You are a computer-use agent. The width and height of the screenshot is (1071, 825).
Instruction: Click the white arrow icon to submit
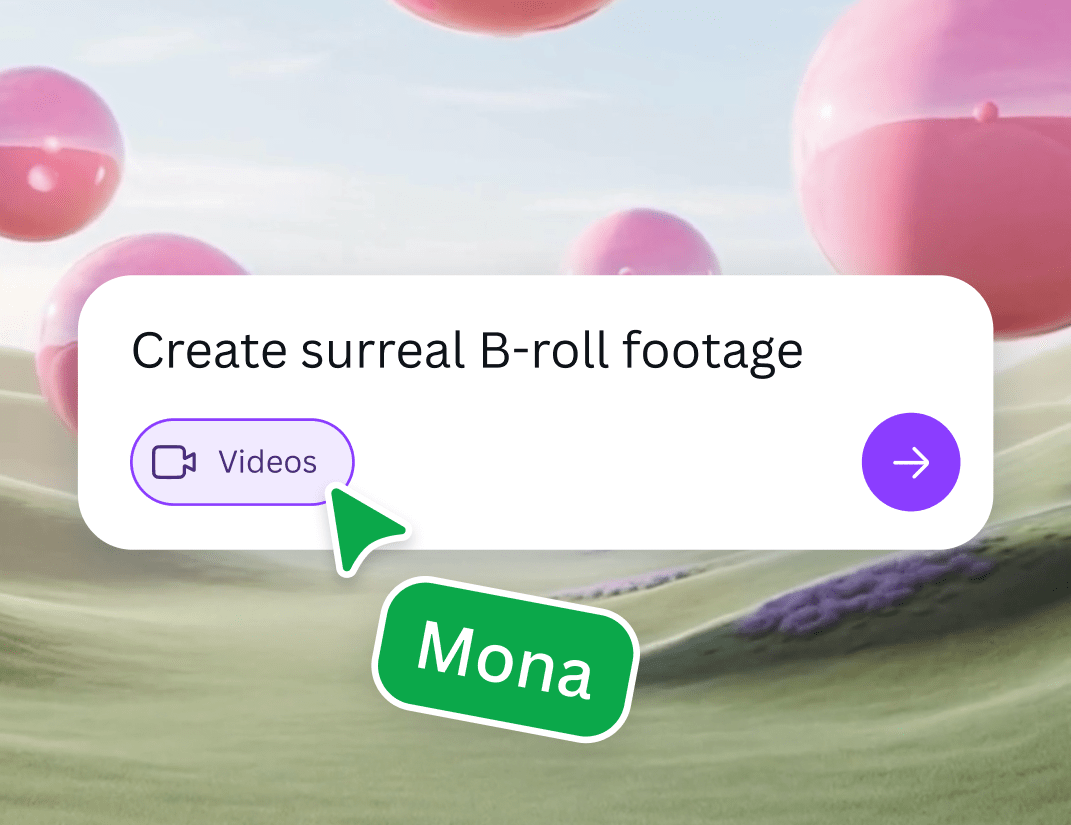pyautogui.click(x=911, y=462)
